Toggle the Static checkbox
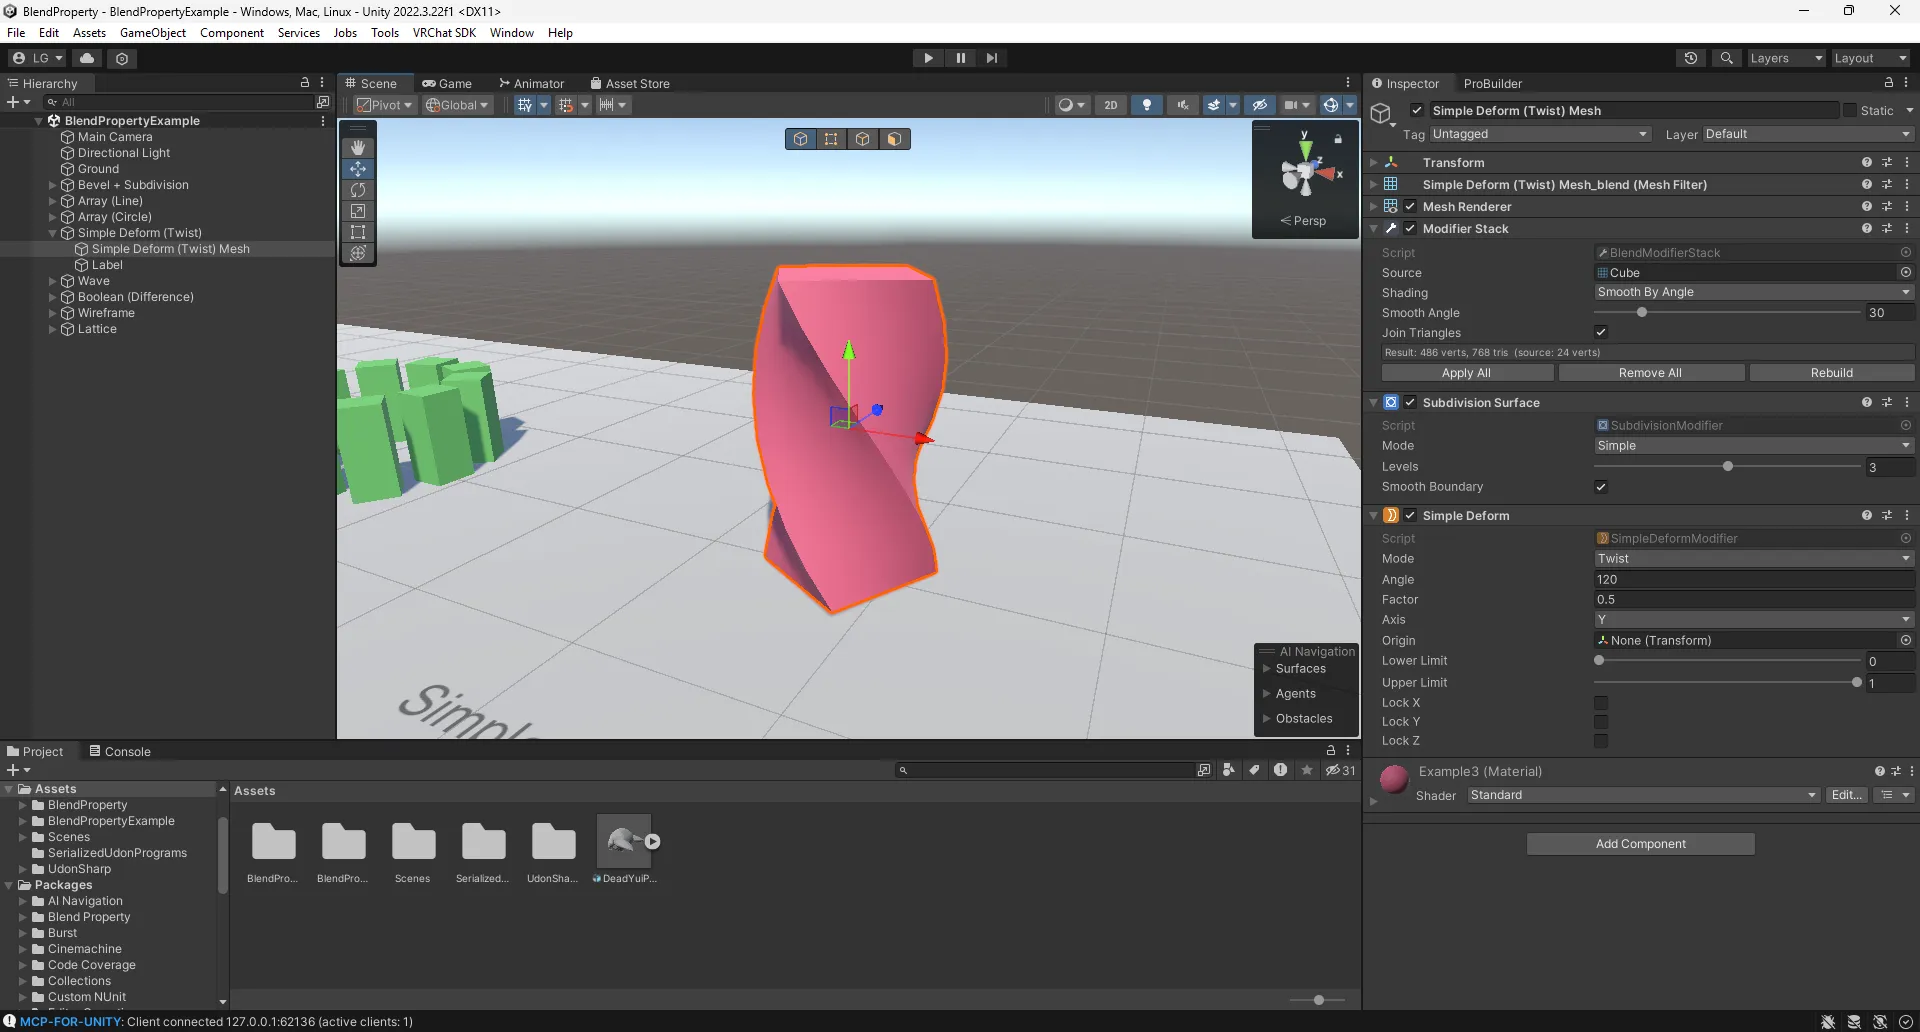 1850,110
